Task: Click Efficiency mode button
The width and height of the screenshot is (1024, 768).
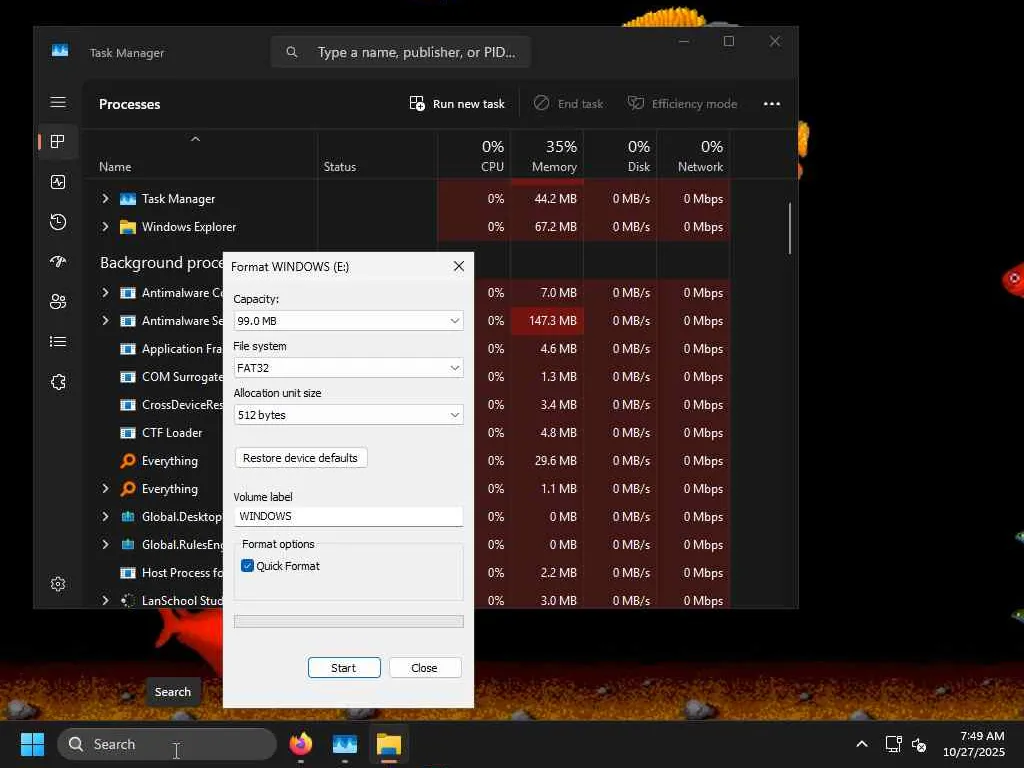Action: tap(682, 104)
